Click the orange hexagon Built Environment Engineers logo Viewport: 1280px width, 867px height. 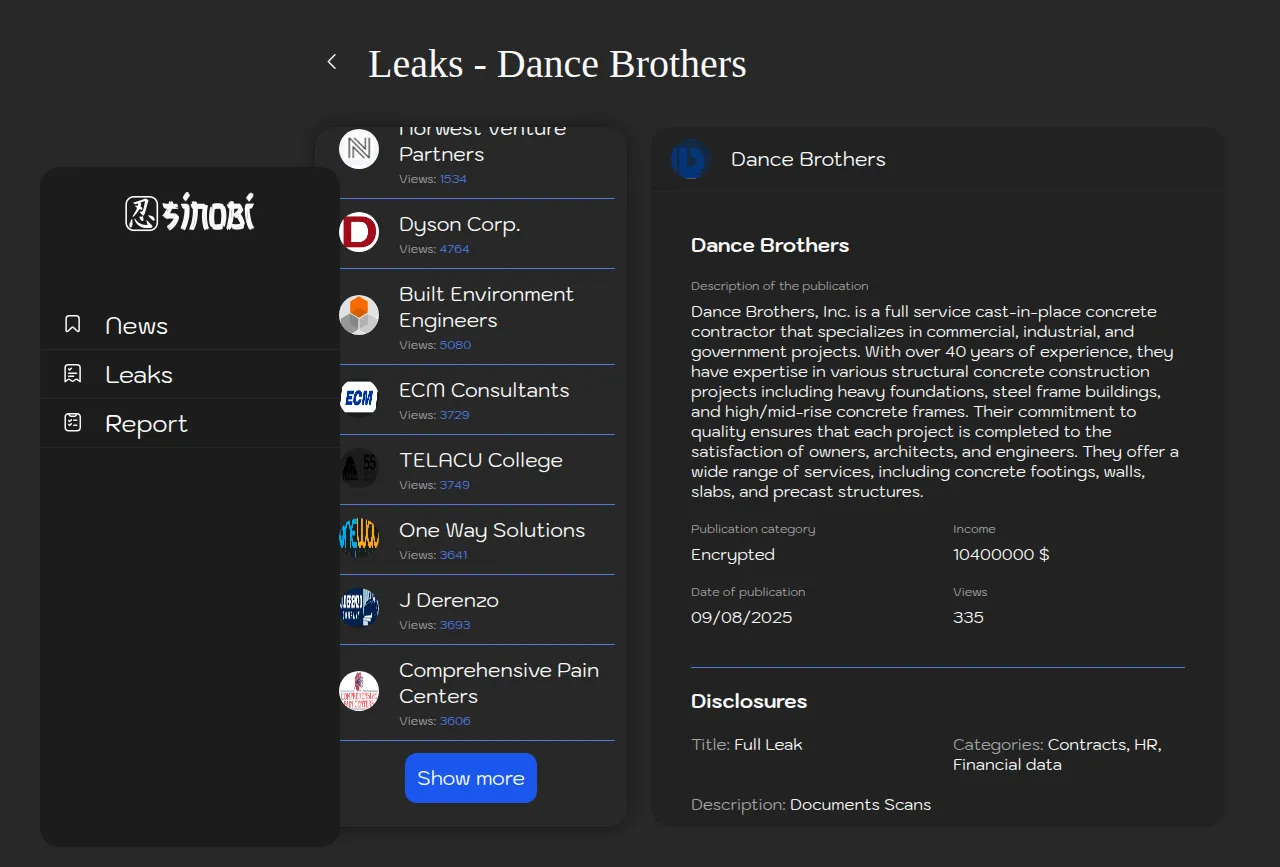coord(359,315)
